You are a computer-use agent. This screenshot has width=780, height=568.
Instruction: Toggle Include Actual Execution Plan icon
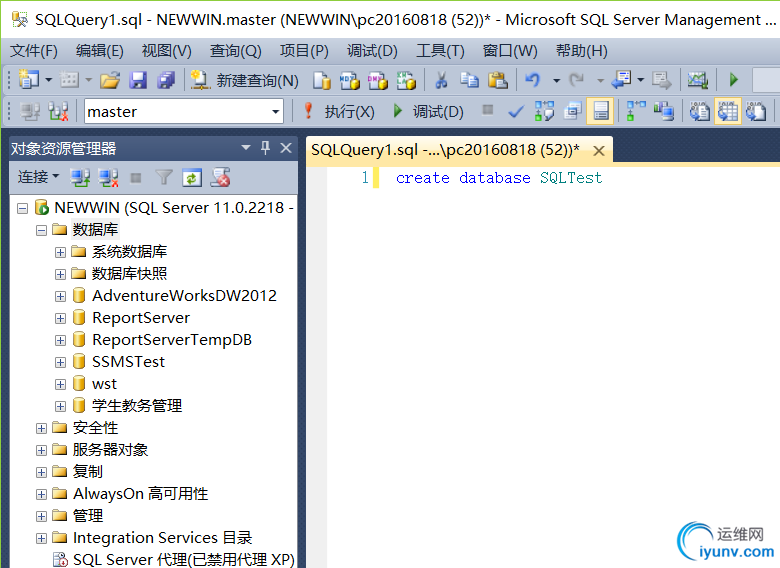point(636,111)
